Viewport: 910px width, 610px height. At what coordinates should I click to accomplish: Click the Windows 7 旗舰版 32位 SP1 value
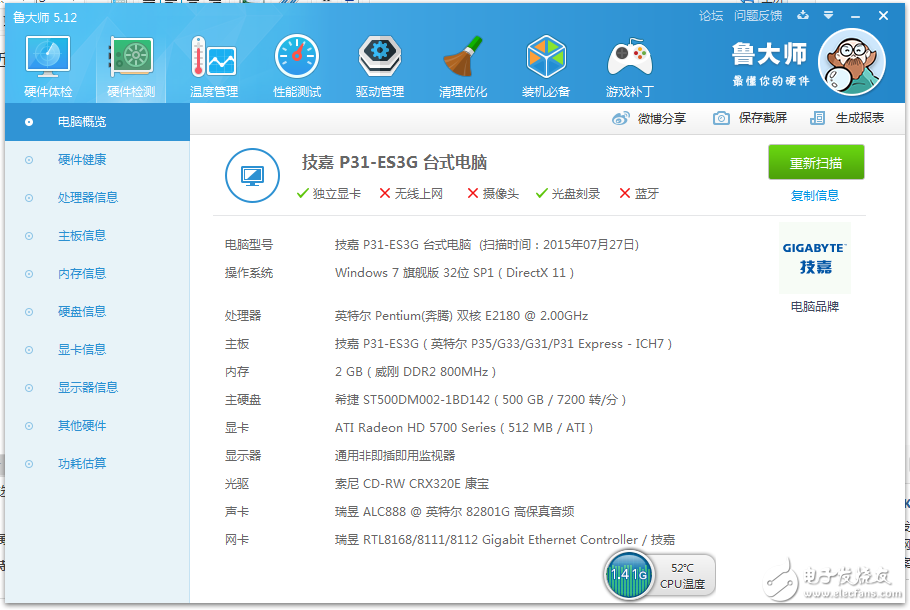click(x=454, y=273)
